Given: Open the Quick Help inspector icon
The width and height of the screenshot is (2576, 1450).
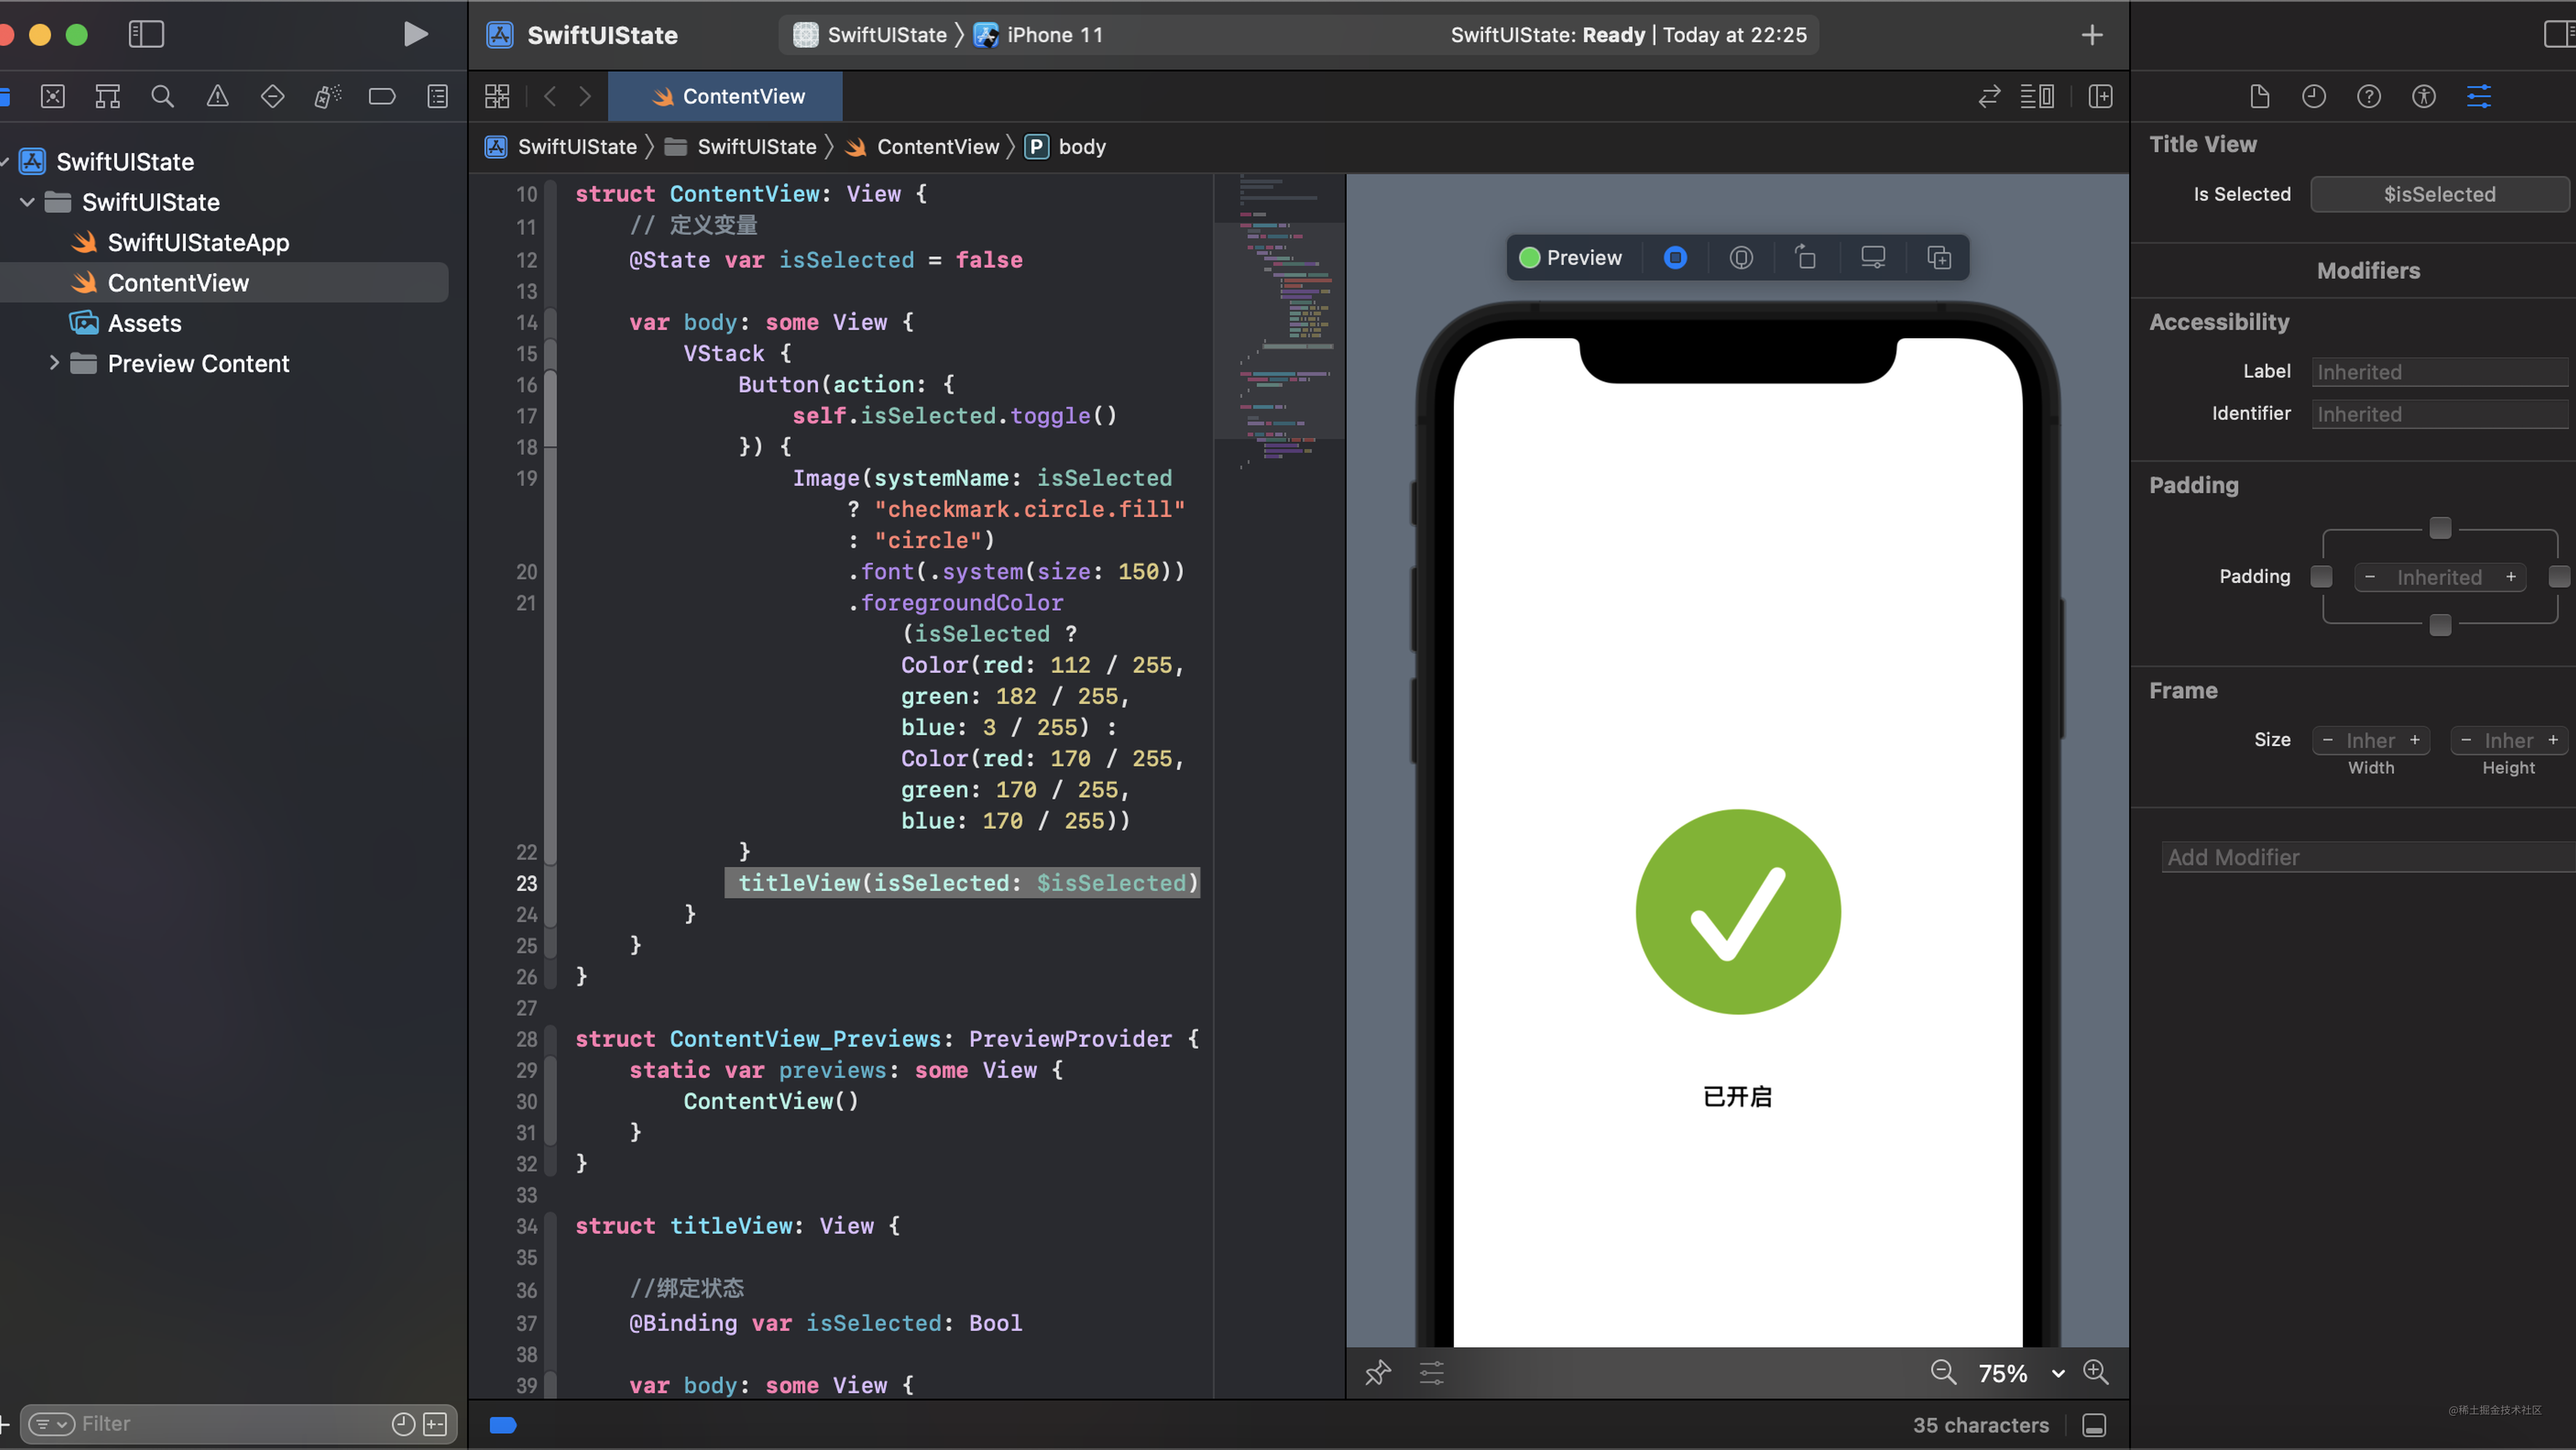Looking at the screenshot, I should 2368,96.
